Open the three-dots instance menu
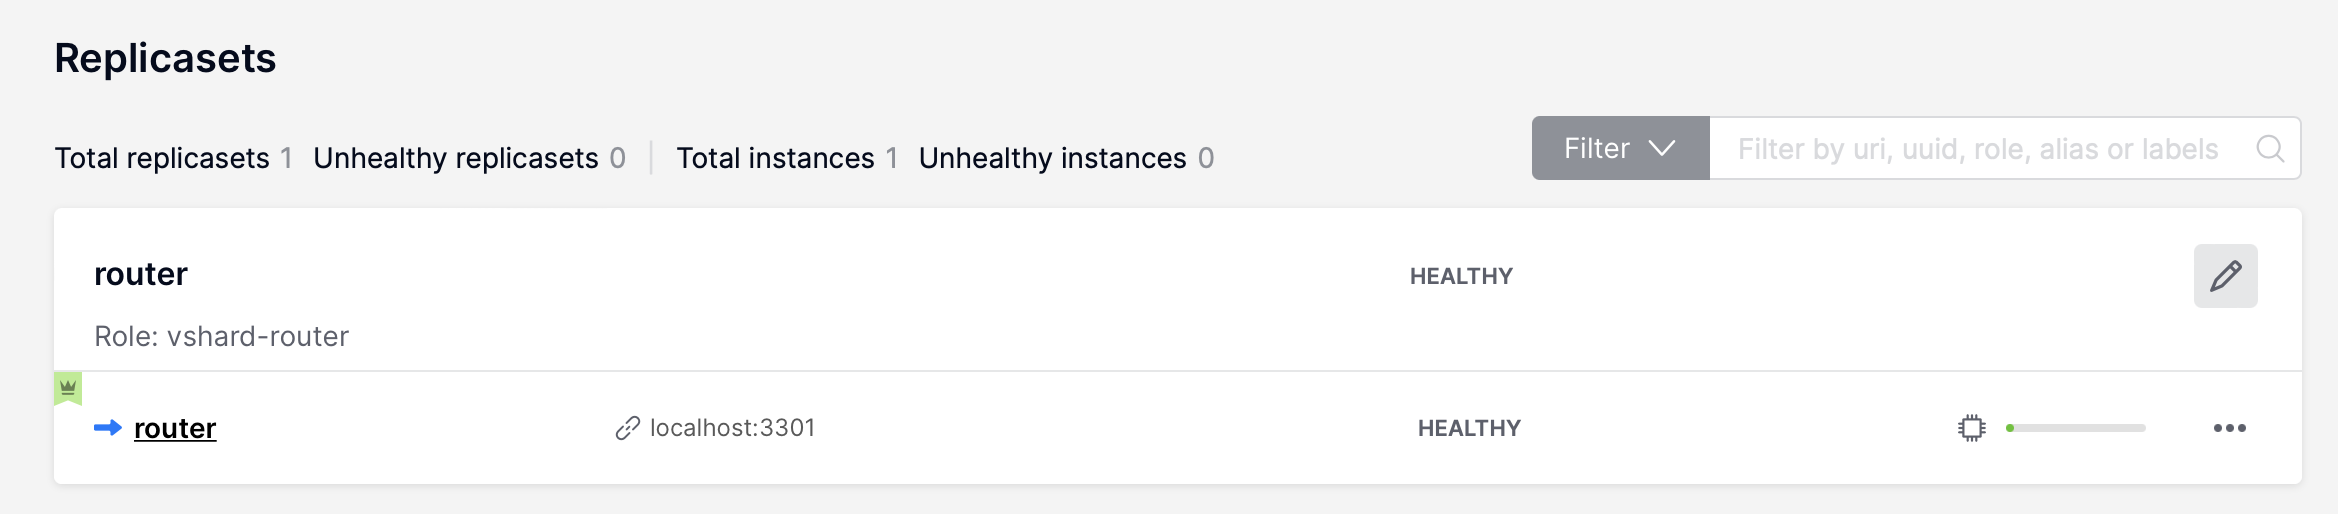Image resolution: width=2338 pixels, height=514 pixels. tap(2230, 428)
